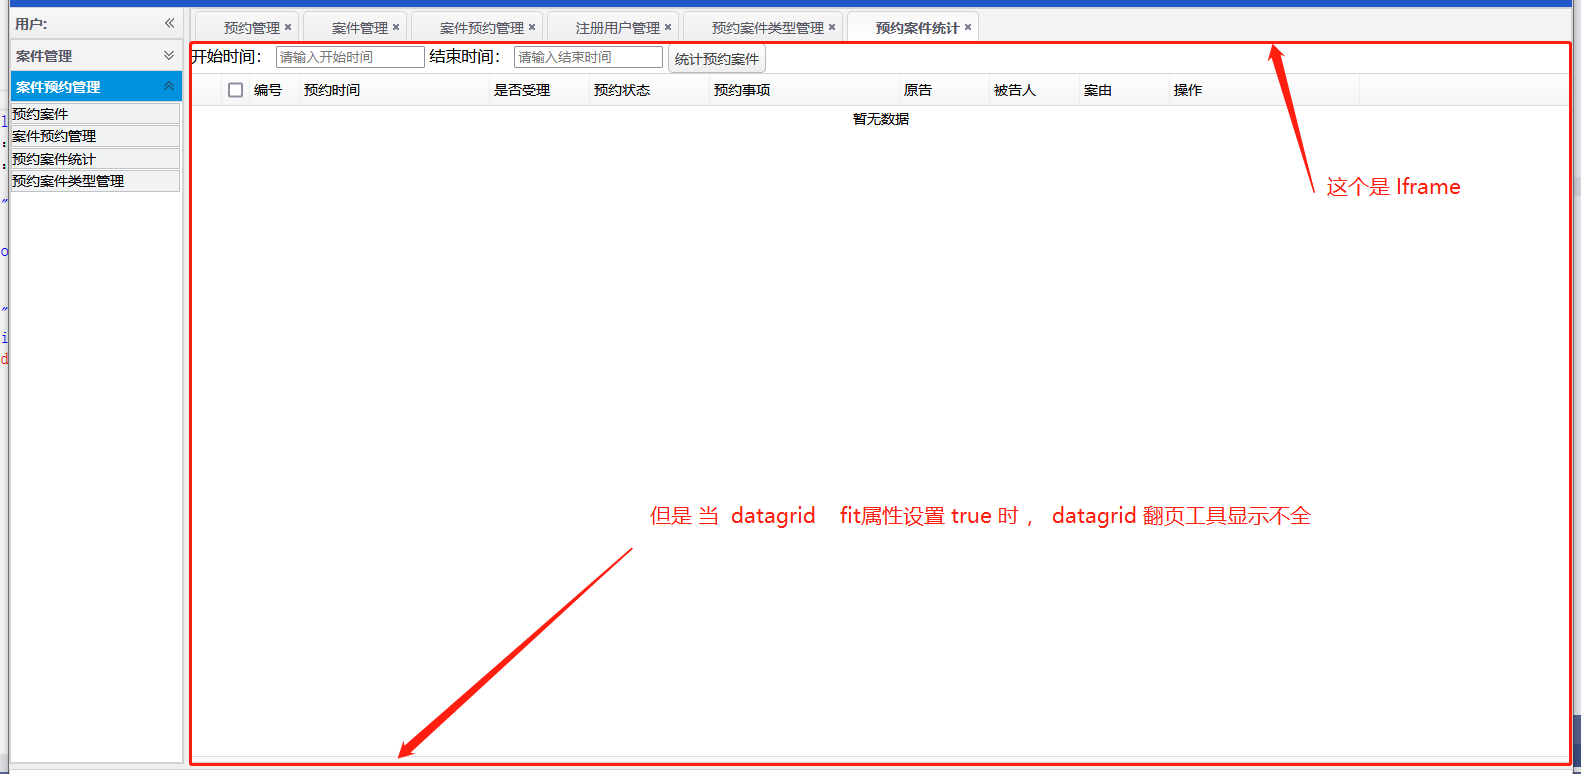The height and width of the screenshot is (774, 1581).
Task: Close the 预约案件统计 tab
Action: 968,27
